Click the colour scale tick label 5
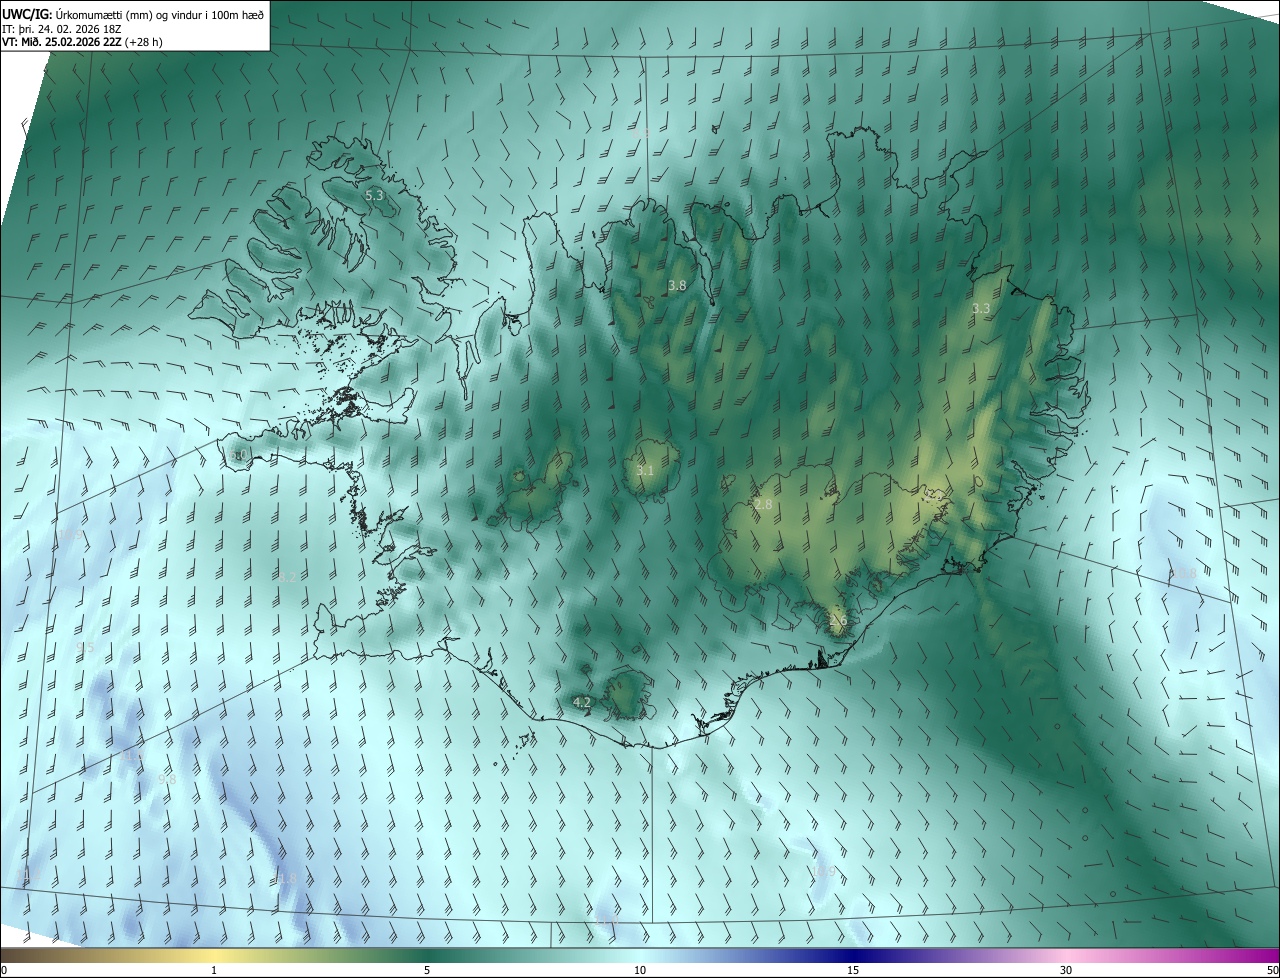Viewport: 1280px width, 978px height. tap(427, 970)
